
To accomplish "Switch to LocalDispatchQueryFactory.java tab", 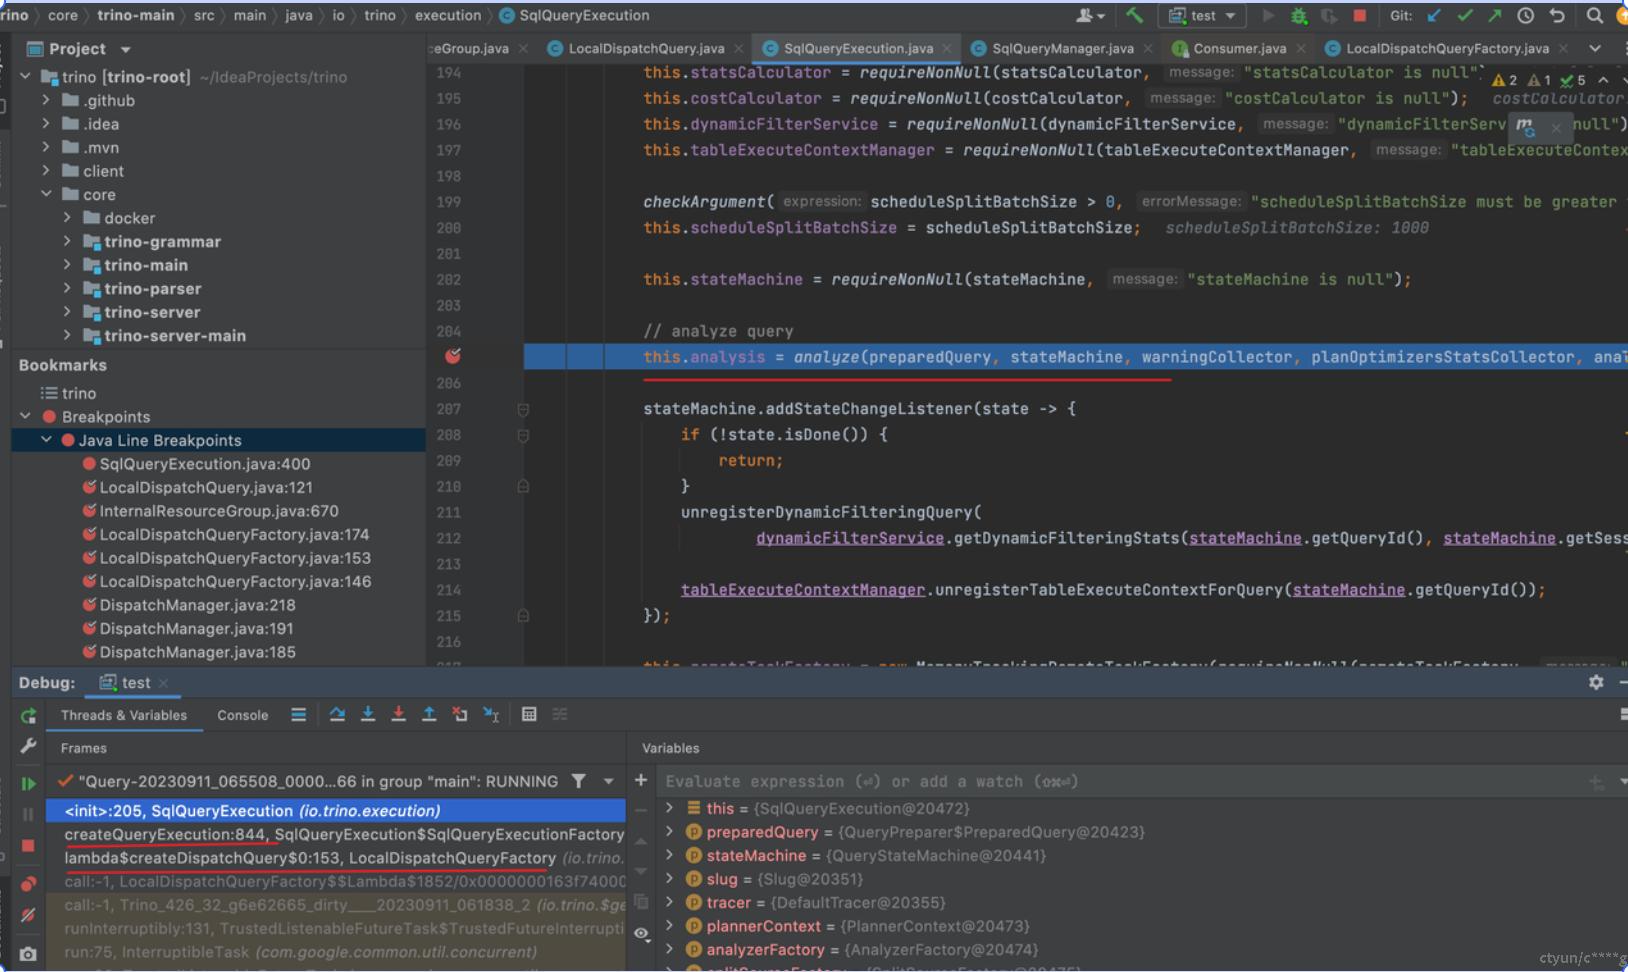I will [1446, 48].
